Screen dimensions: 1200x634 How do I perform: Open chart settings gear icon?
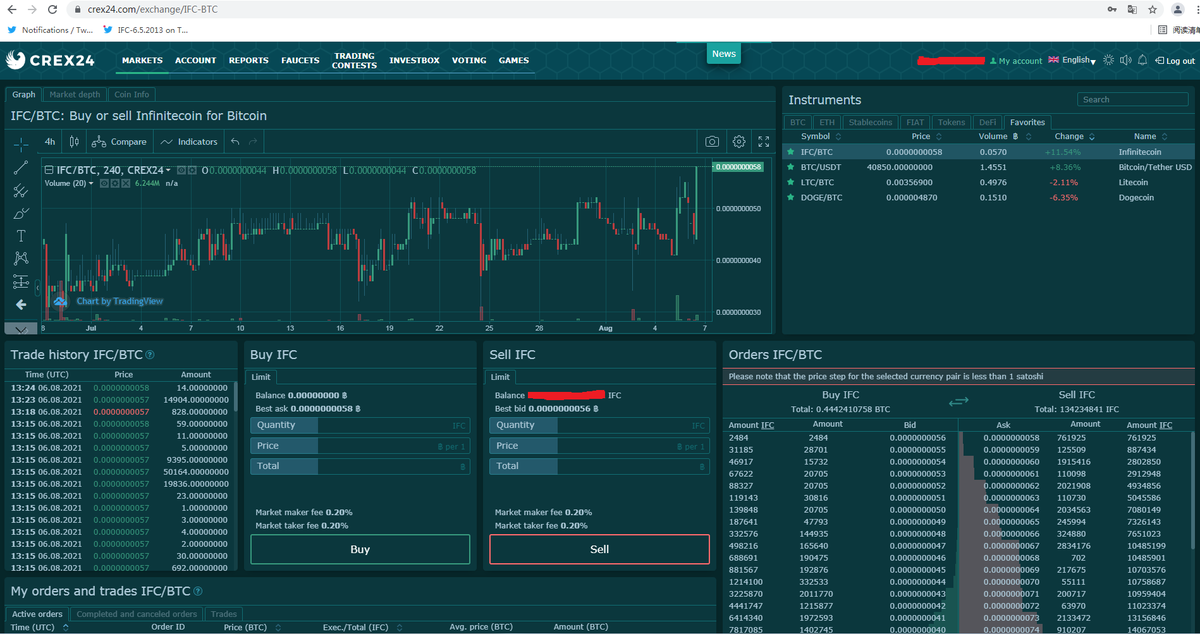[x=739, y=142]
